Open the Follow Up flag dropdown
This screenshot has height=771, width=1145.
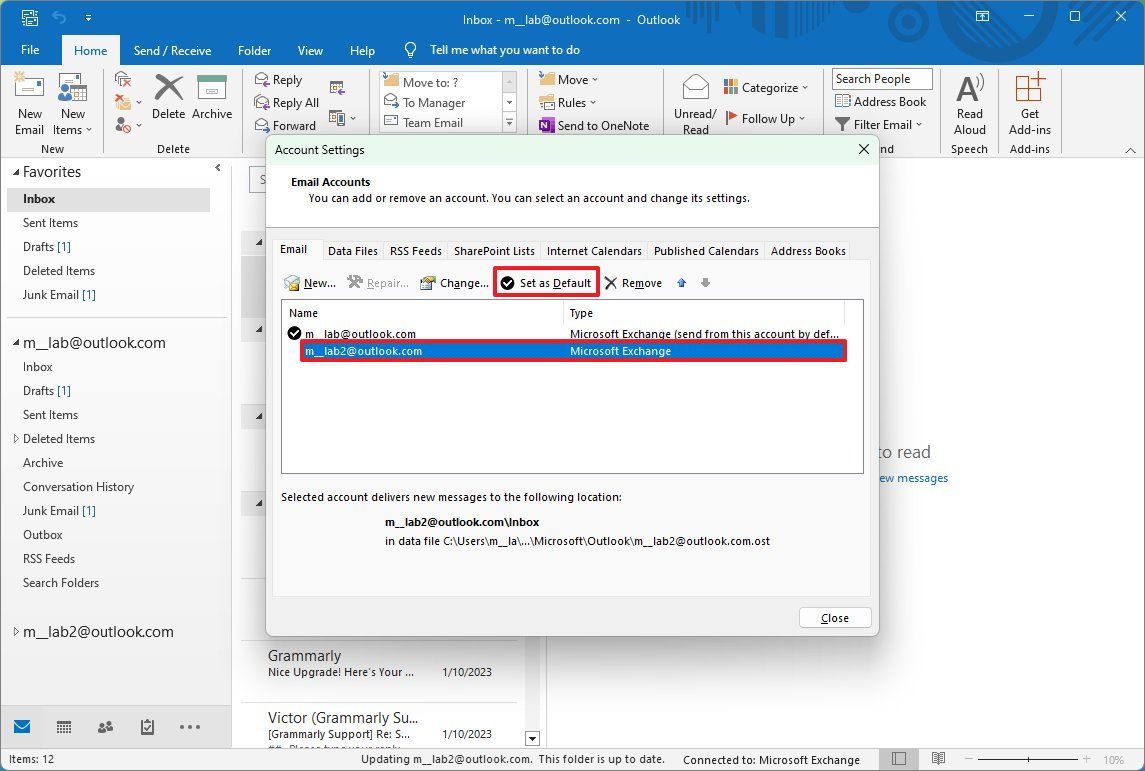click(765, 118)
